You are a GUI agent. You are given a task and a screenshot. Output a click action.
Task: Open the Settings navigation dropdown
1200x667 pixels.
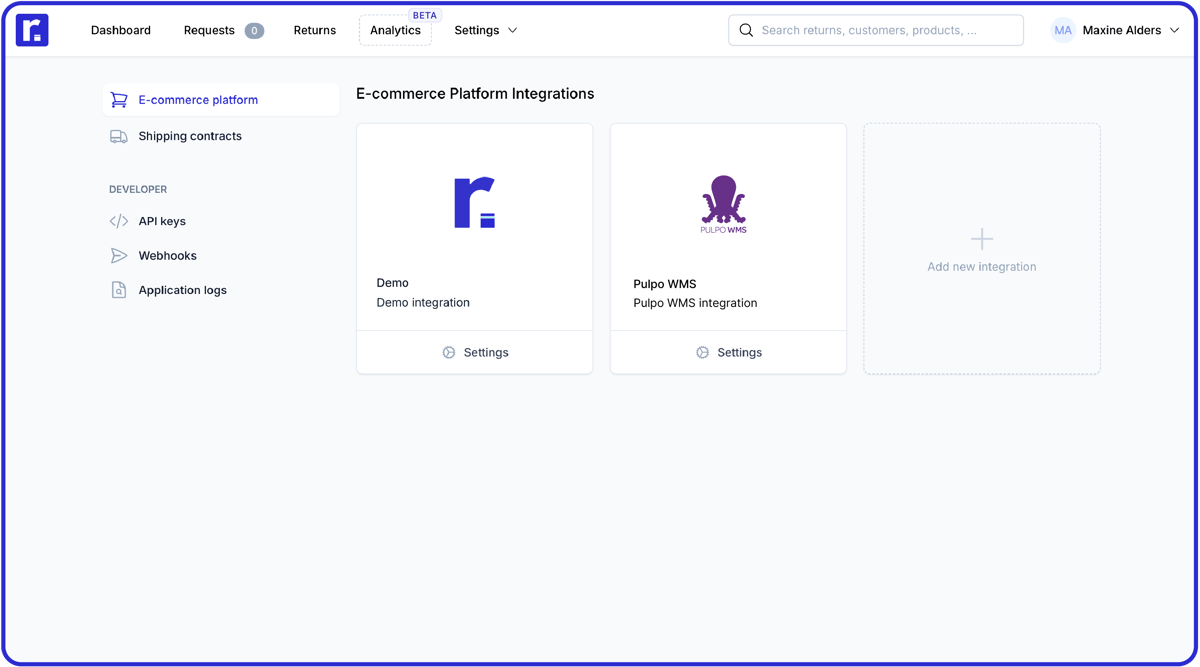[485, 30]
